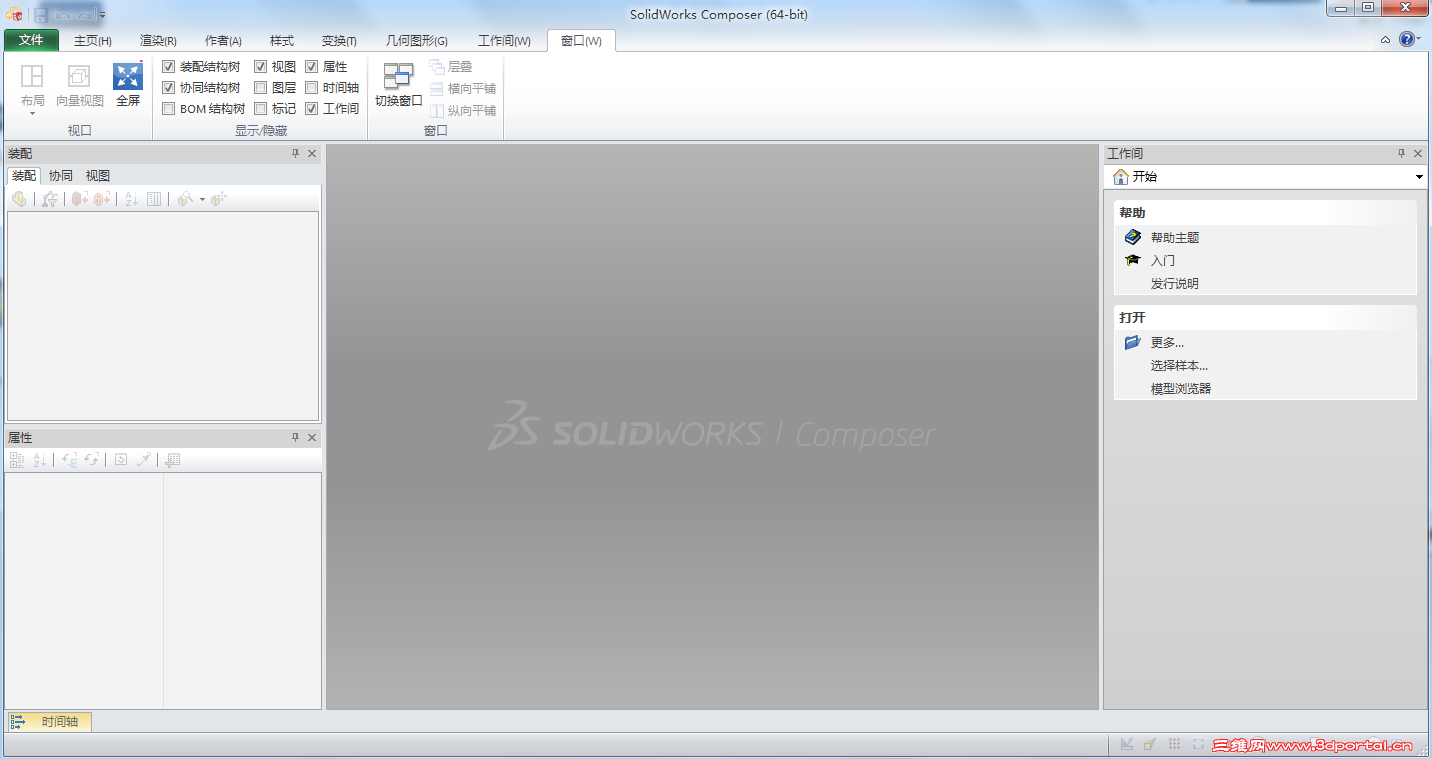Enable the BOM 结构树 checkbox
The width and height of the screenshot is (1432, 759).
coord(168,109)
